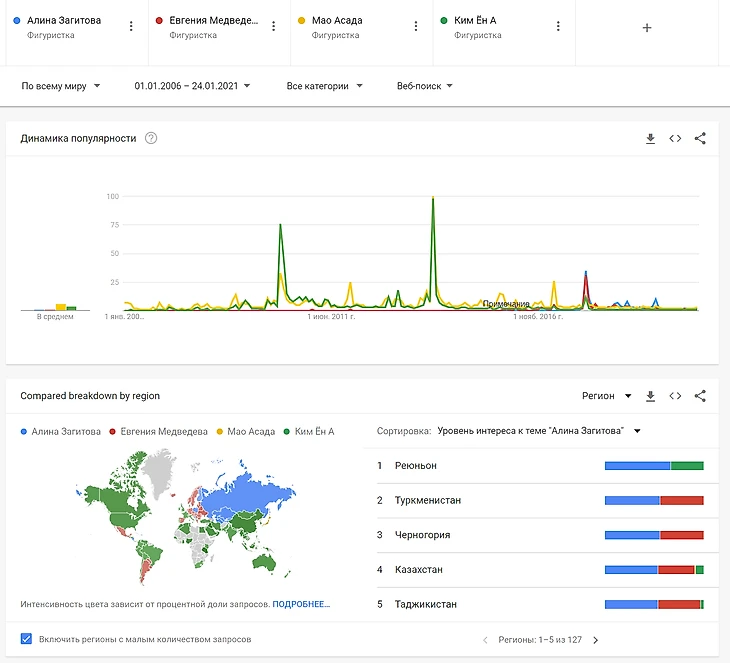Select the Ким Ён А search term tab

(x=488, y=27)
